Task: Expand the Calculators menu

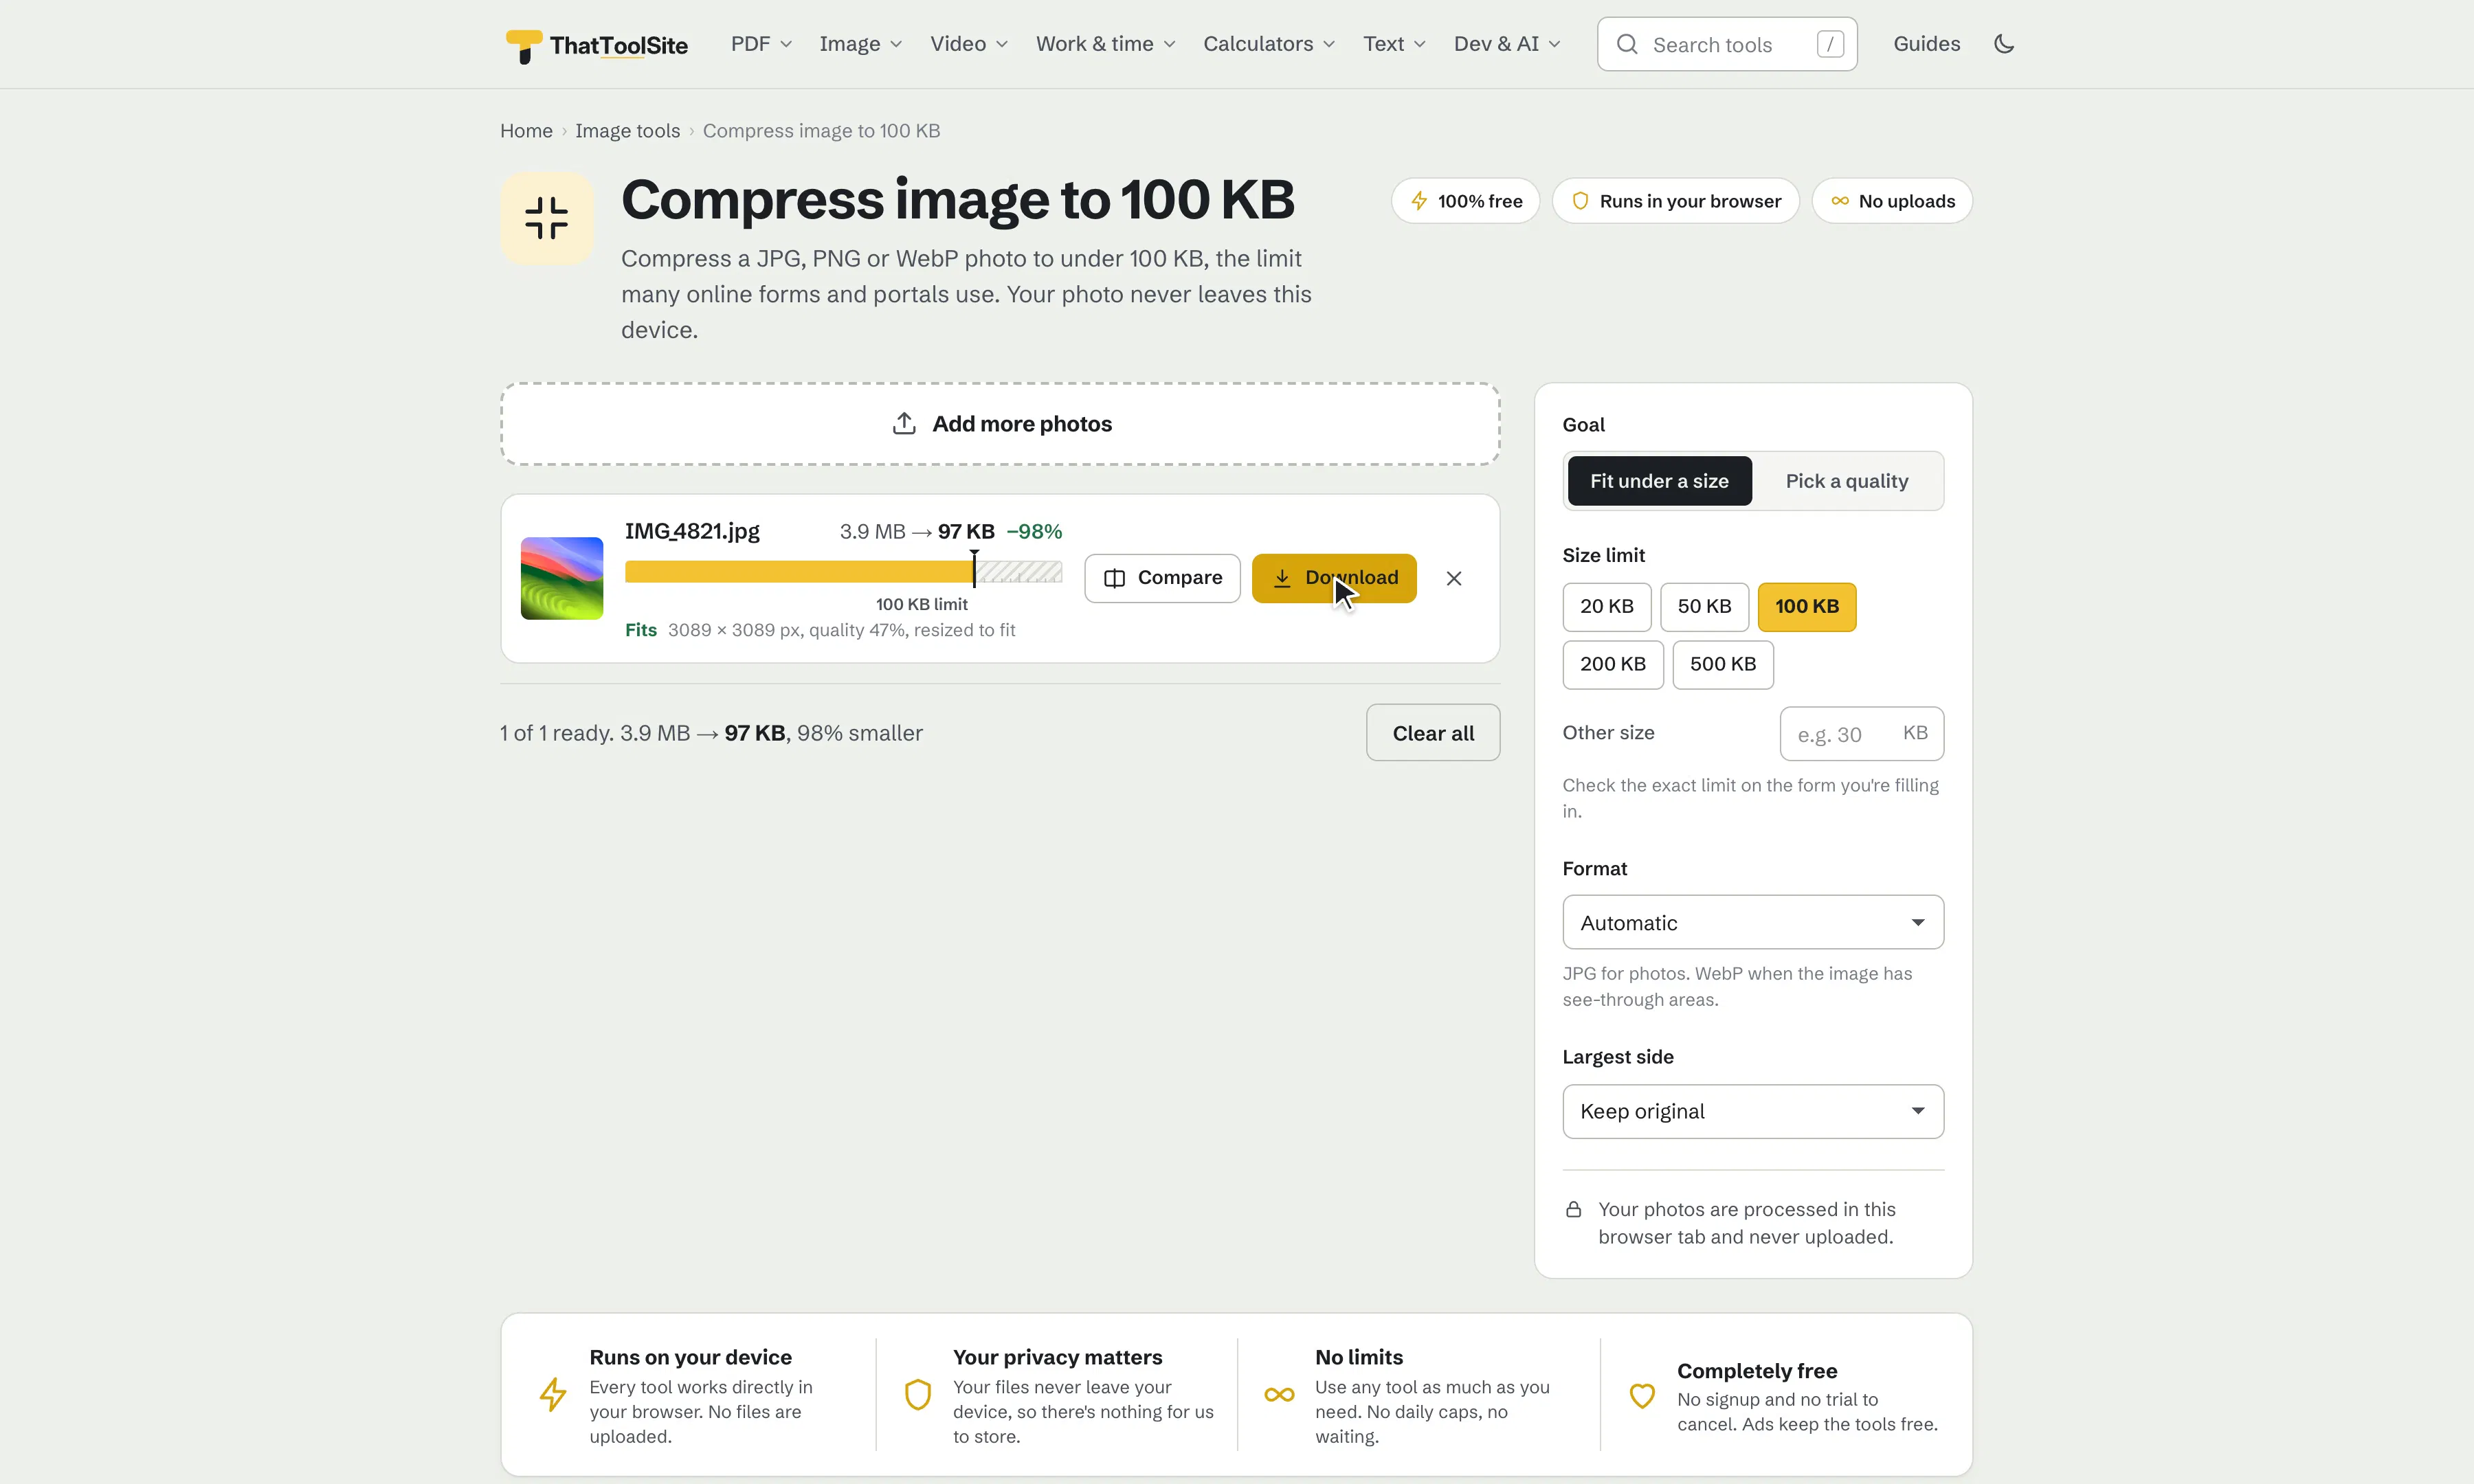Action: (1268, 44)
